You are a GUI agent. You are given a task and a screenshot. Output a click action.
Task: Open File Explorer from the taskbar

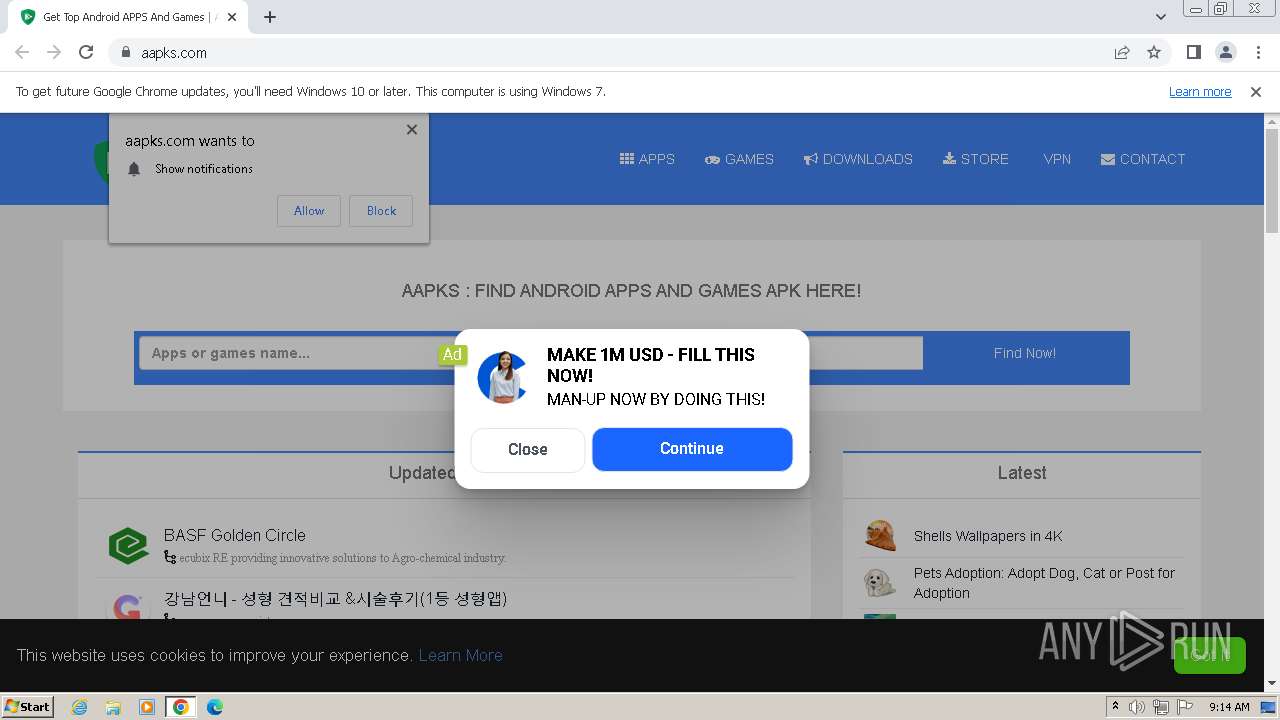click(x=113, y=707)
